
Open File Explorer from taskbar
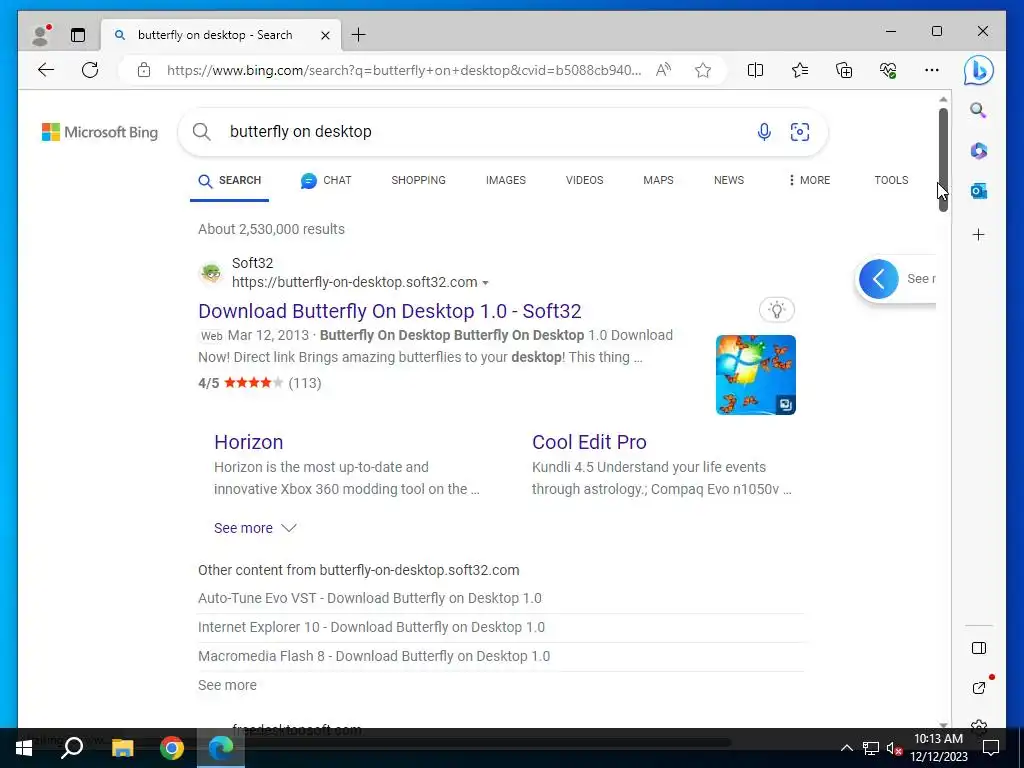pos(122,748)
